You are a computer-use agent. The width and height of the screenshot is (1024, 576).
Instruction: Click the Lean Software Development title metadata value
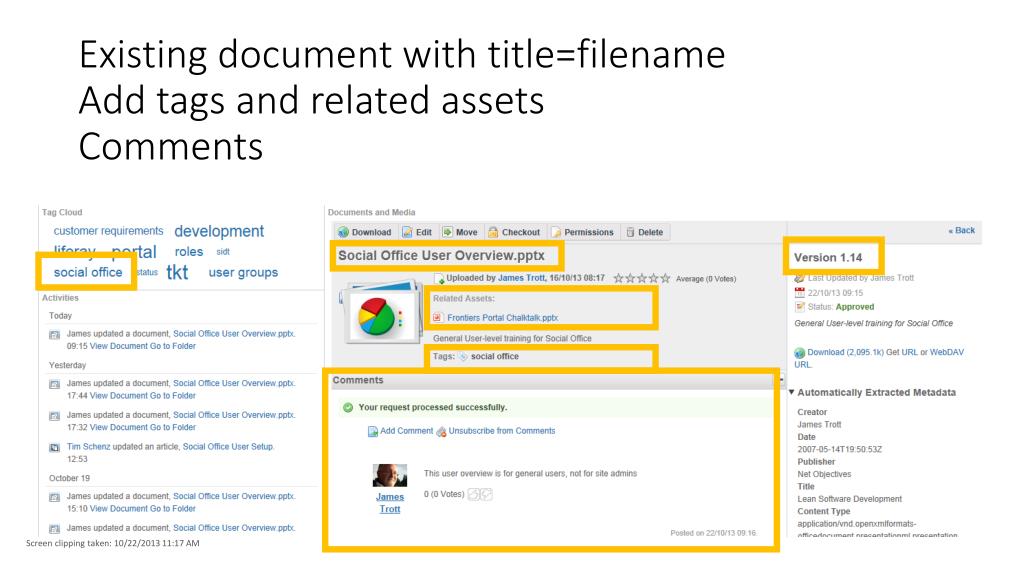(849, 499)
